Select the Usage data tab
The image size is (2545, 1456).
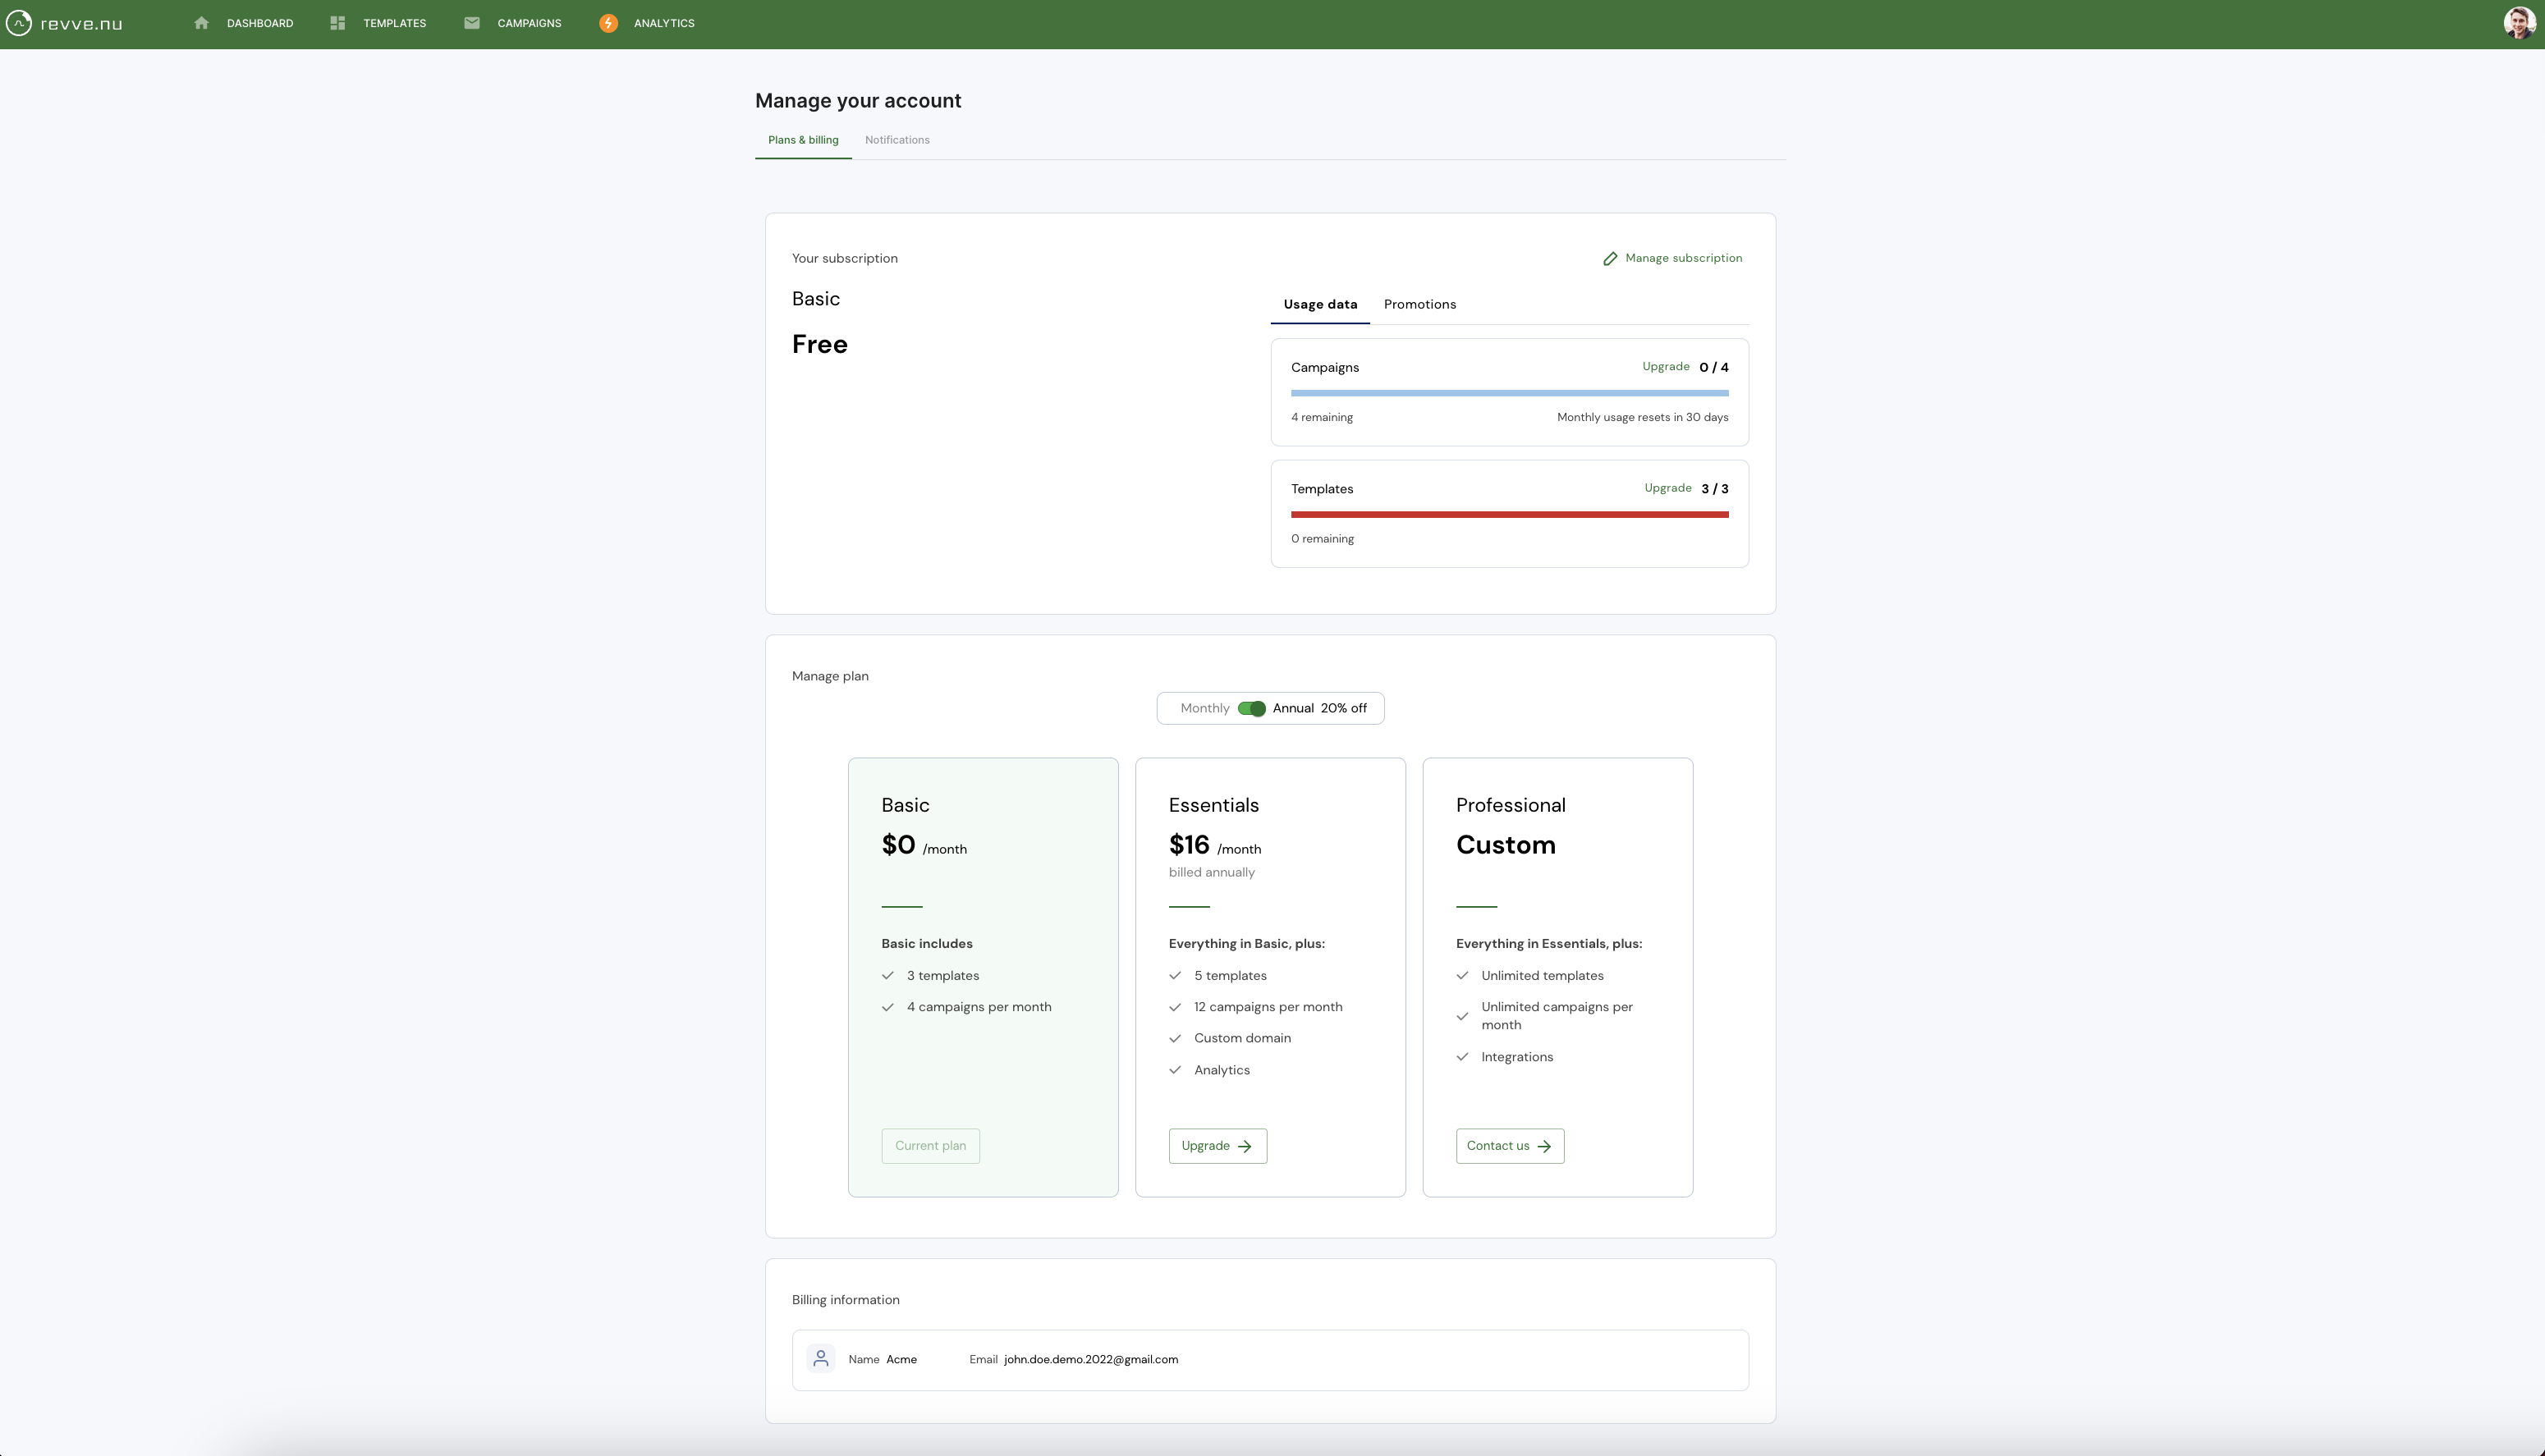point(1320,304)
